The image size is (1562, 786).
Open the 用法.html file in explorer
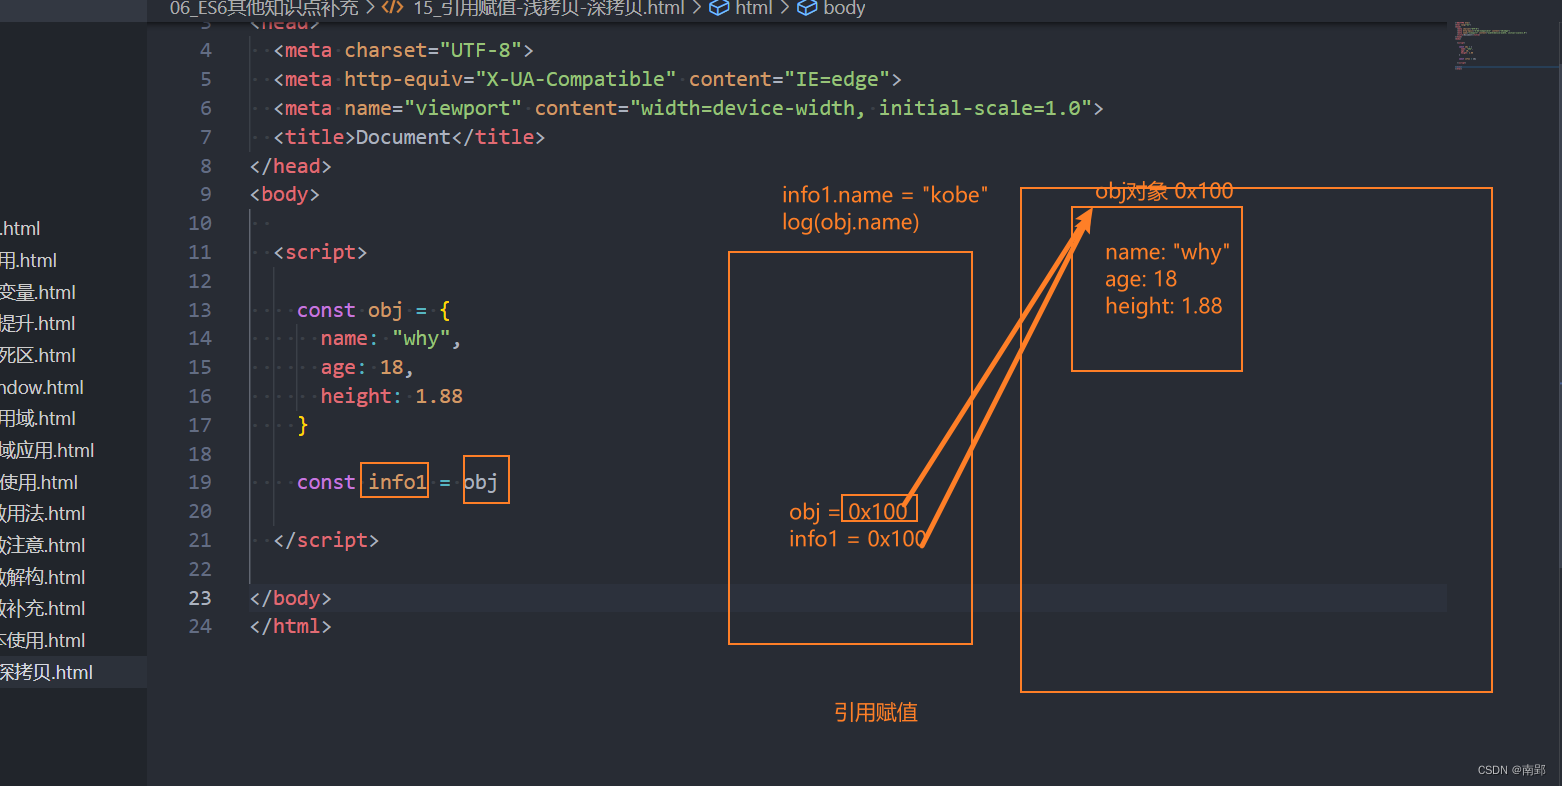[43, 513]
